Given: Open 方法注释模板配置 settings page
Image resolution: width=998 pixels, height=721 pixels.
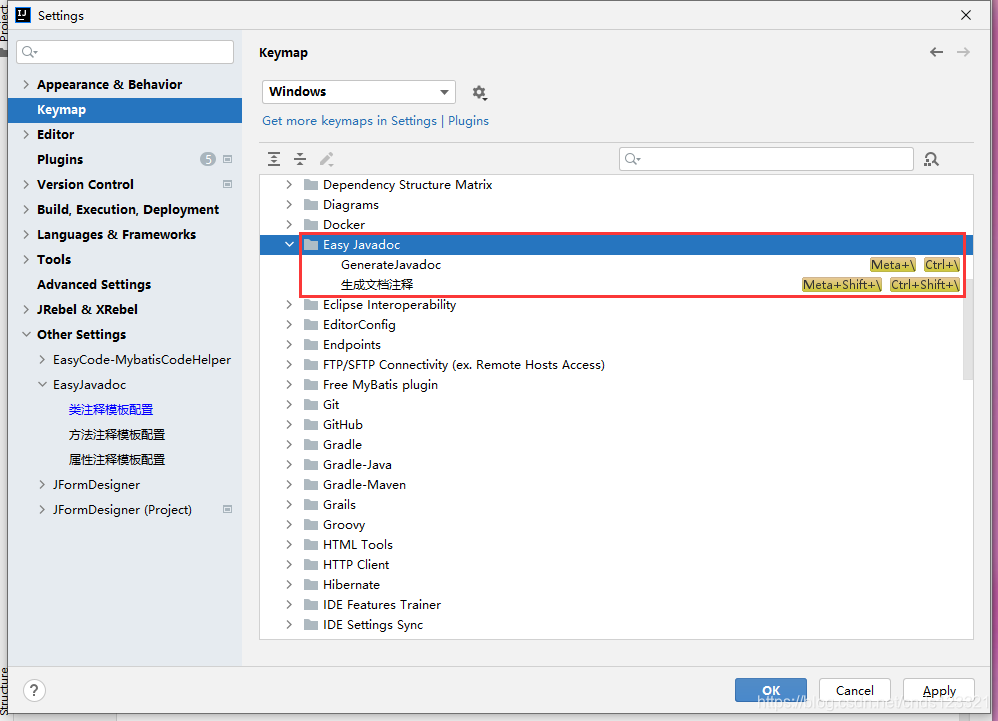Looking at the screenshot, I should pos(117,435).
